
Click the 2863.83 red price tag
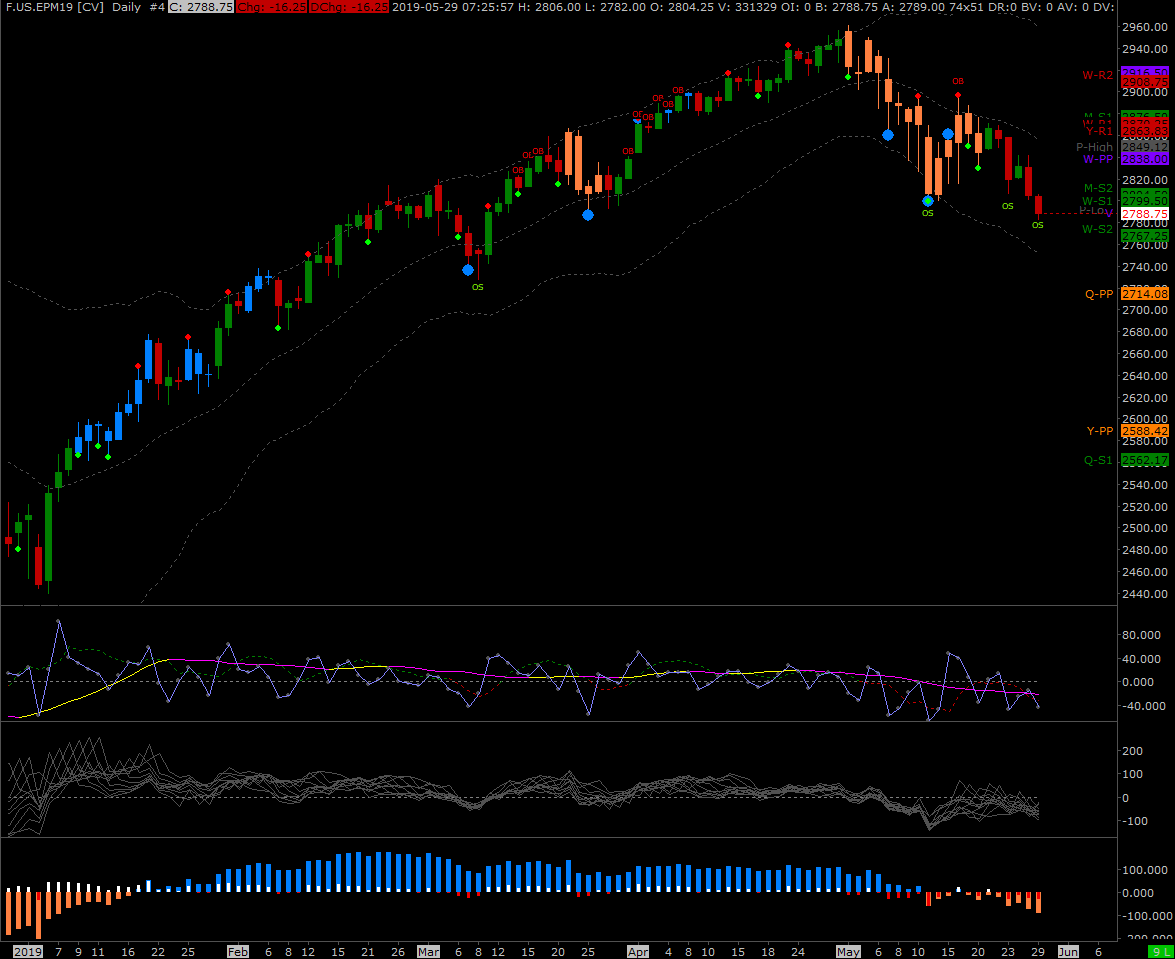tap(1144, 131)
